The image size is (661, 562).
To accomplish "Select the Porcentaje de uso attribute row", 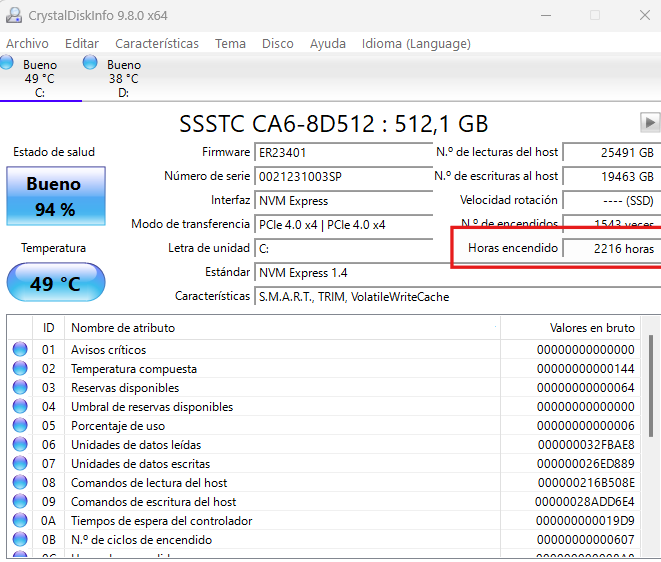I will pos(324,425).
